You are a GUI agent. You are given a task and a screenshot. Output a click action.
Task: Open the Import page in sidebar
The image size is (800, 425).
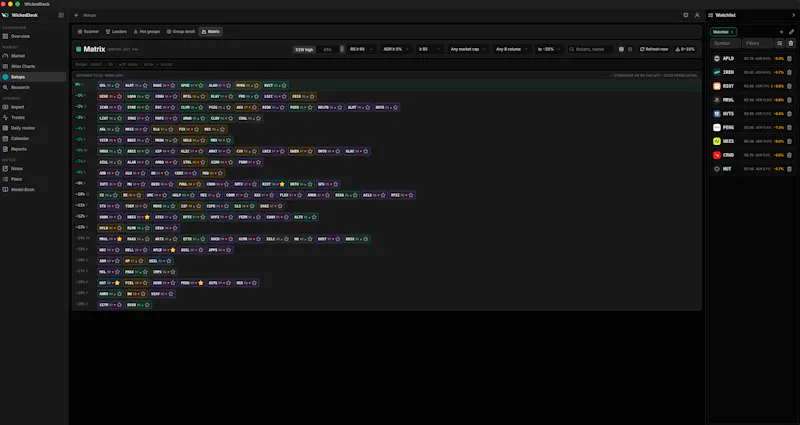33,107
